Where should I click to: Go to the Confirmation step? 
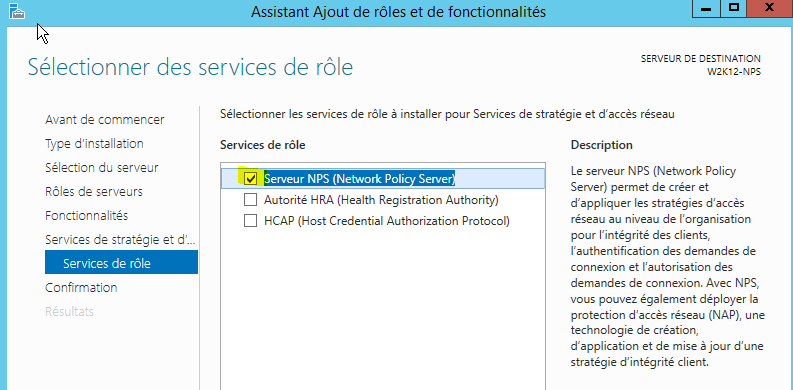point(81,287)
